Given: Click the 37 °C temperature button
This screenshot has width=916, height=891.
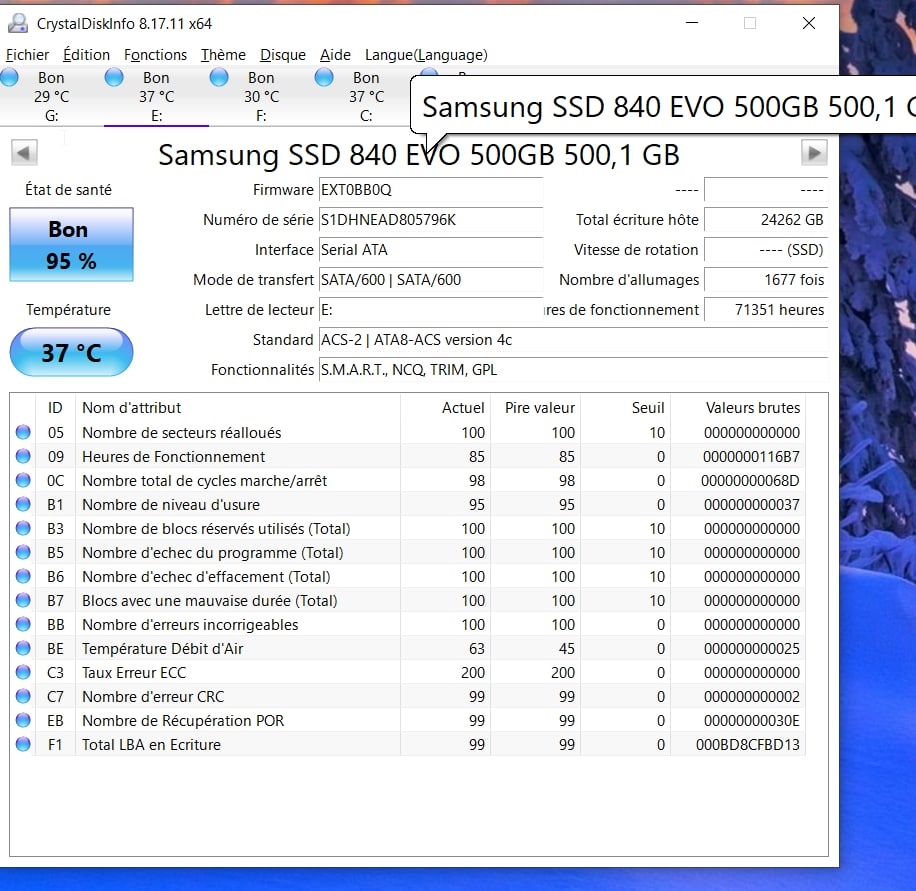Looking at the screenshot, I should point(71,352).
